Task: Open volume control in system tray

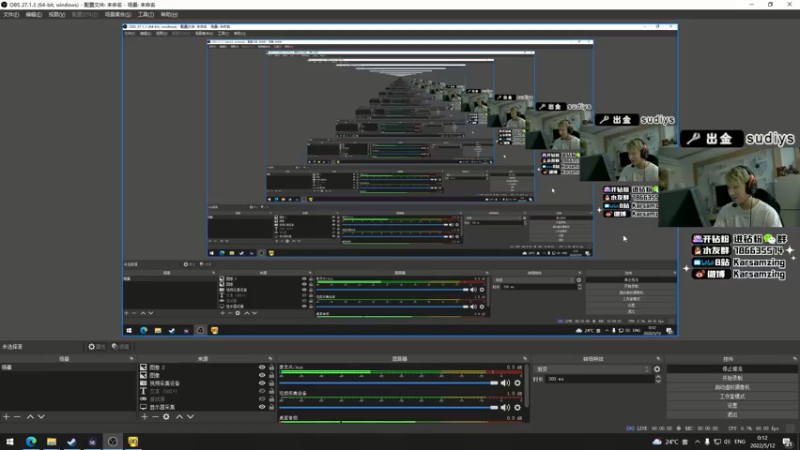Action: point(727,441)
